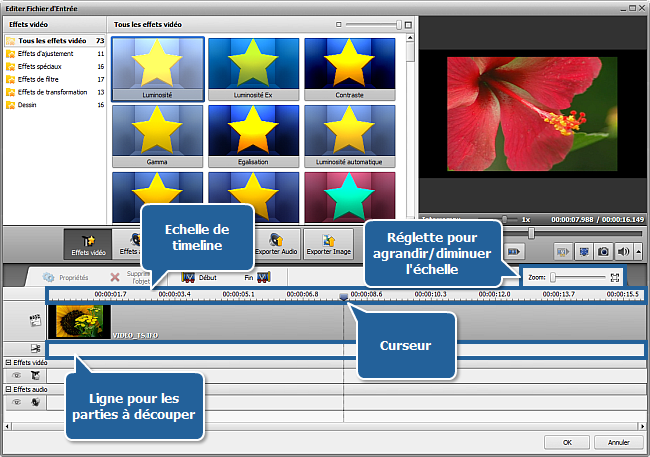Click the Exporter Image button
This screenshot has height=457, width=650.
(328, 245)
